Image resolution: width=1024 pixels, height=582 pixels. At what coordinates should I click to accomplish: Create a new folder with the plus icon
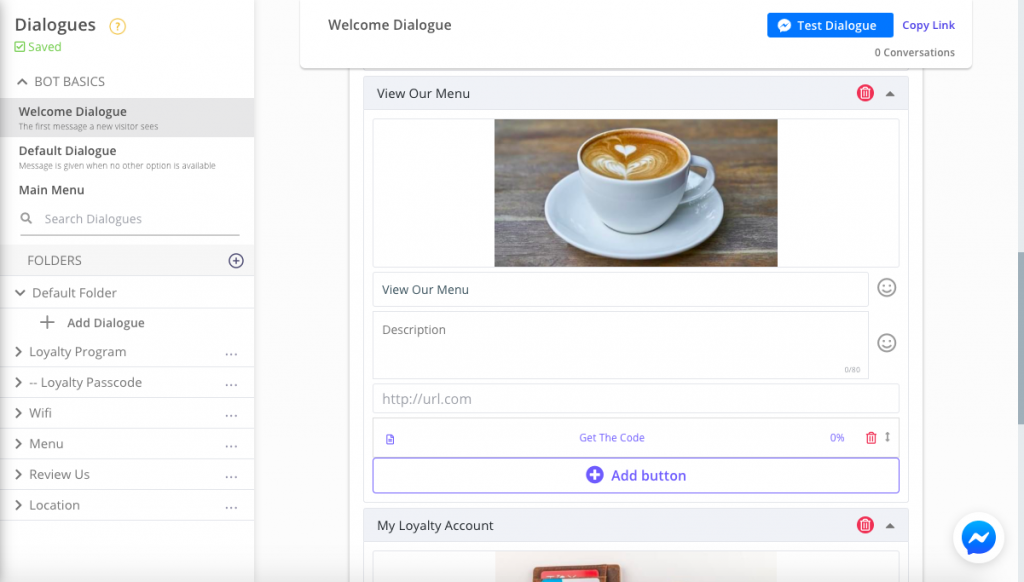coord(236,260)
